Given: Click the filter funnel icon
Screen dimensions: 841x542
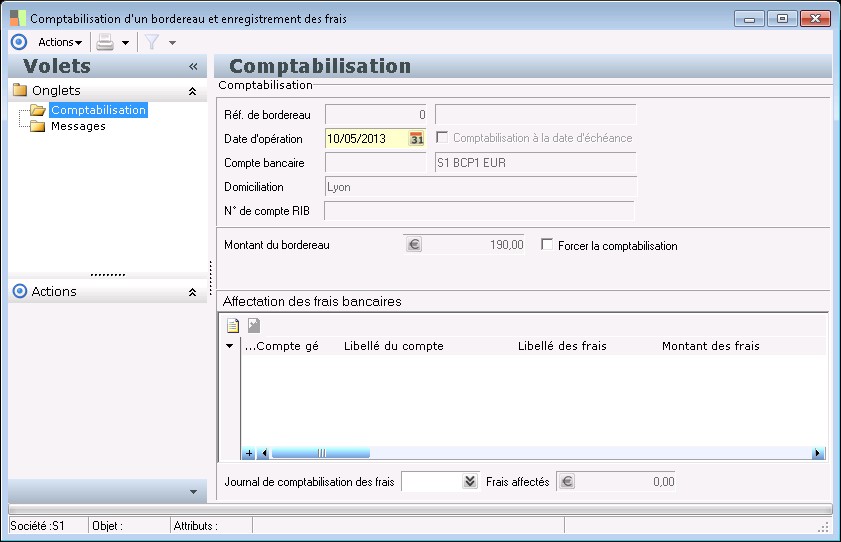Looking at the screenshot, I should pyautogui.click(x=152, y=42).
